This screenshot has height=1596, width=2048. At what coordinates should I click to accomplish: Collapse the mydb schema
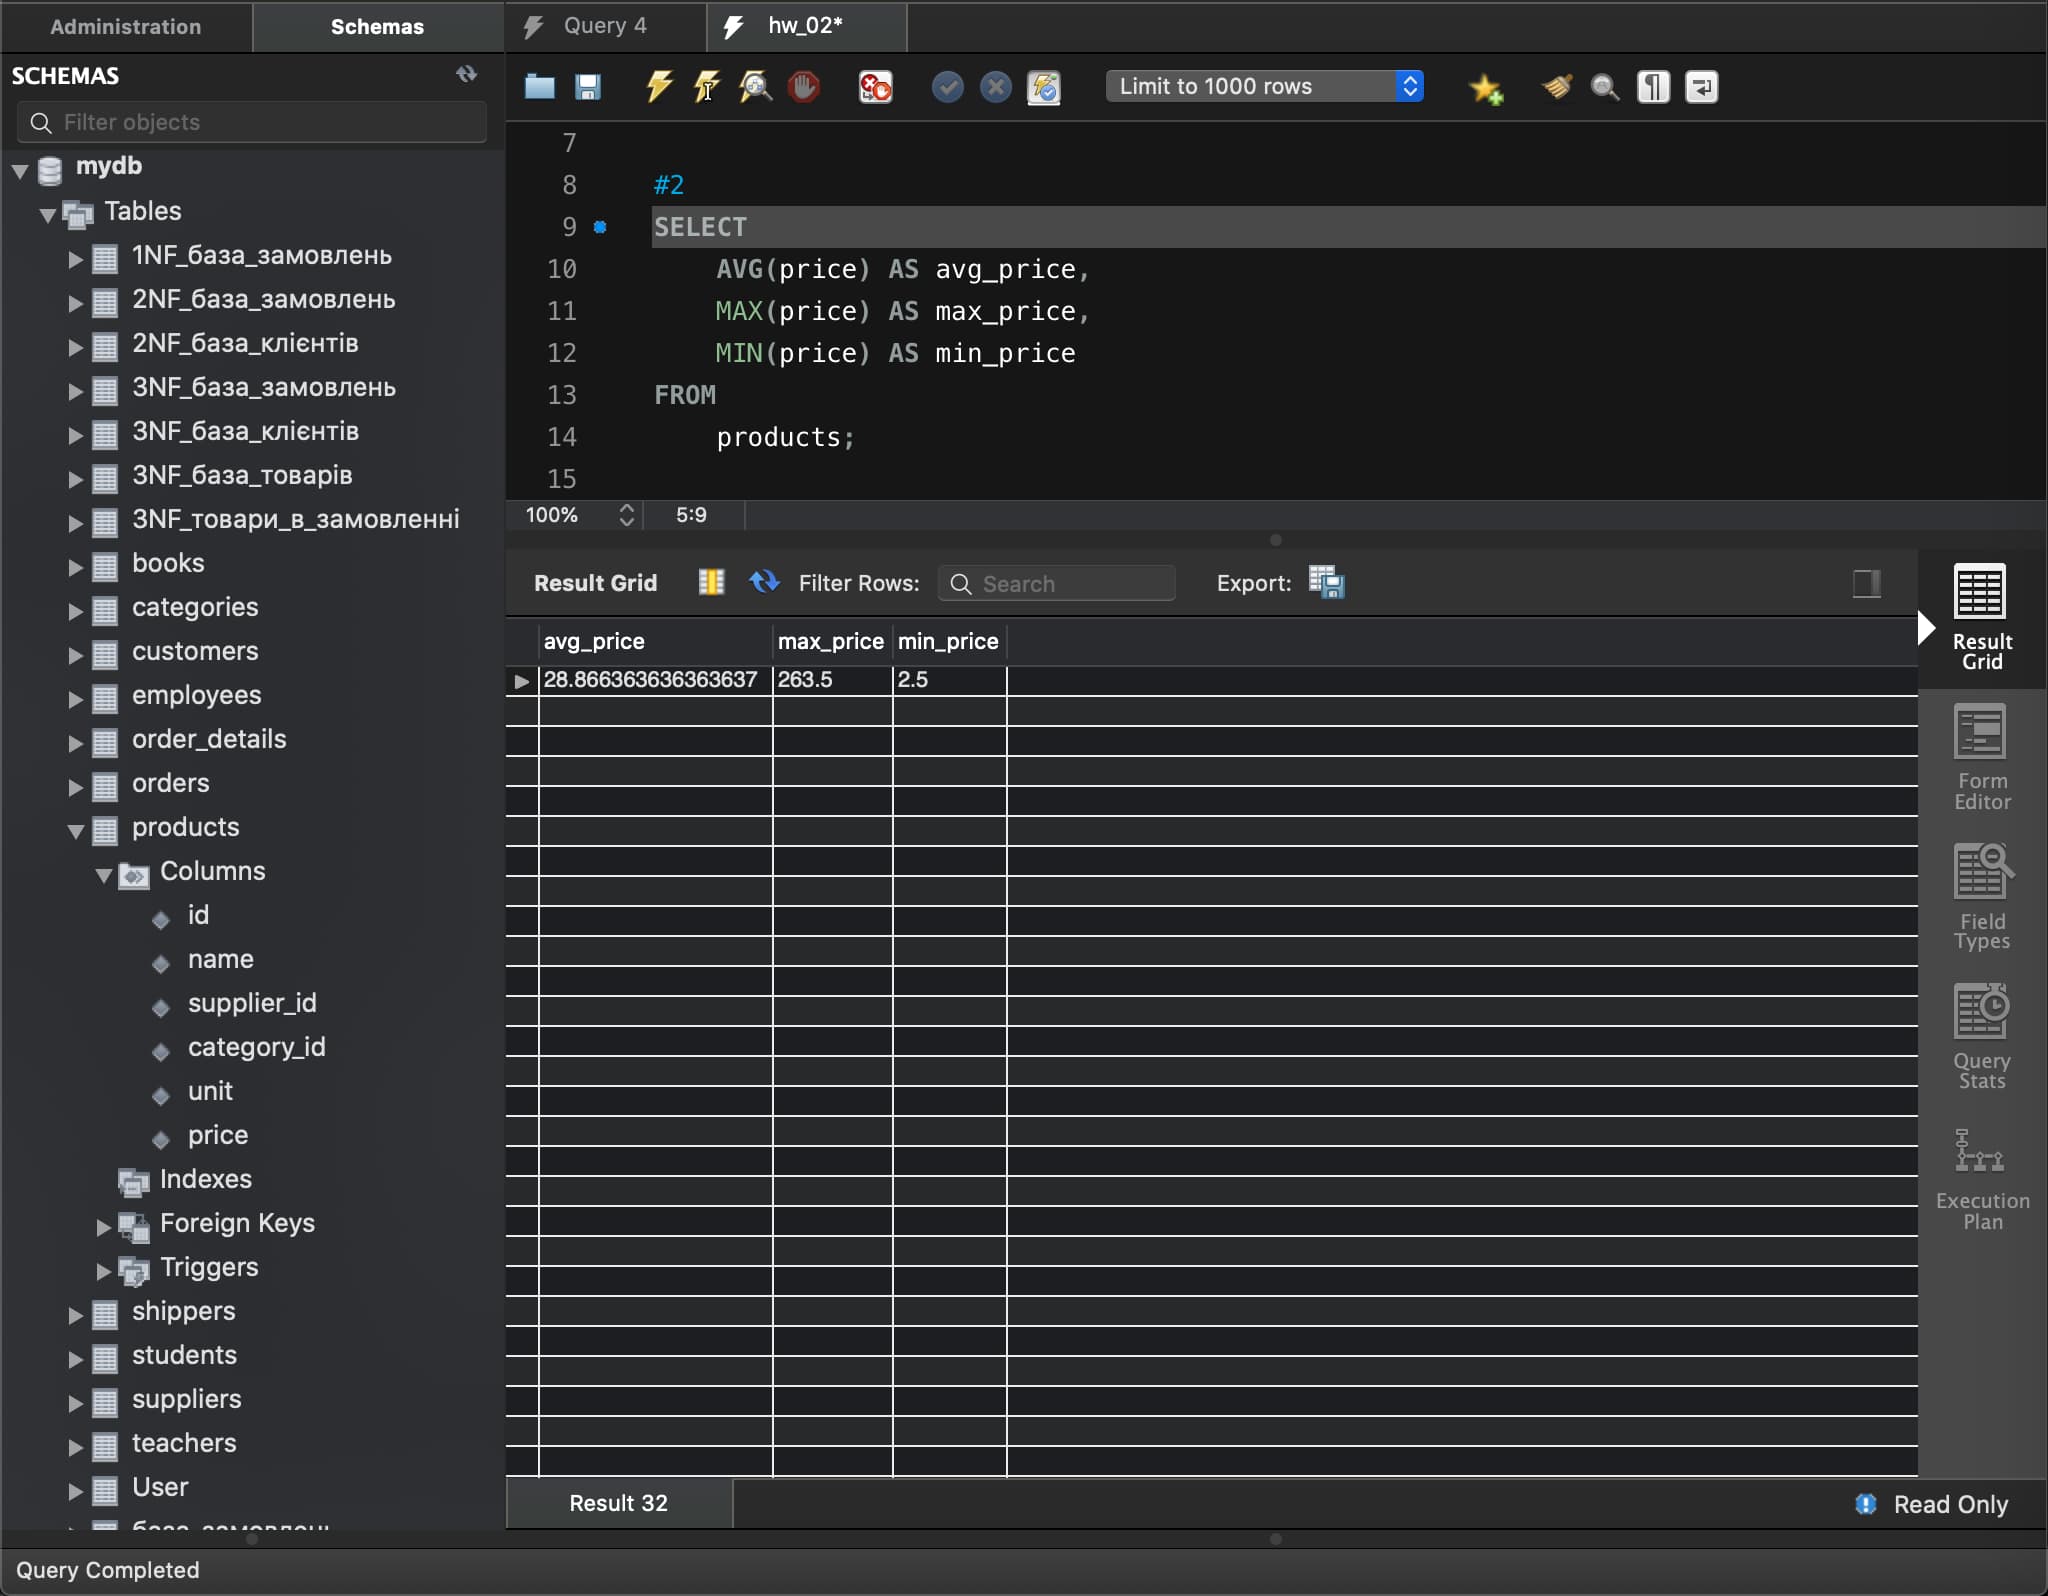20,171
